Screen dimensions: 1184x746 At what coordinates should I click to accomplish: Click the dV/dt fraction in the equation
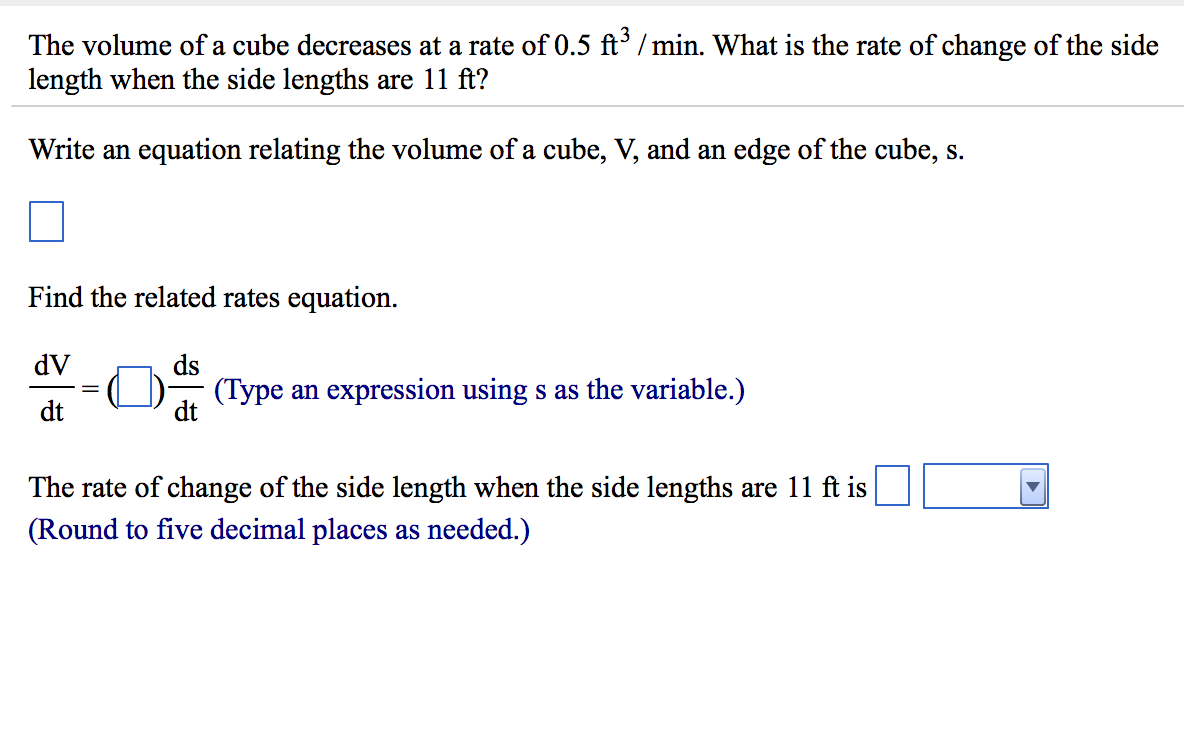(52, 387)
